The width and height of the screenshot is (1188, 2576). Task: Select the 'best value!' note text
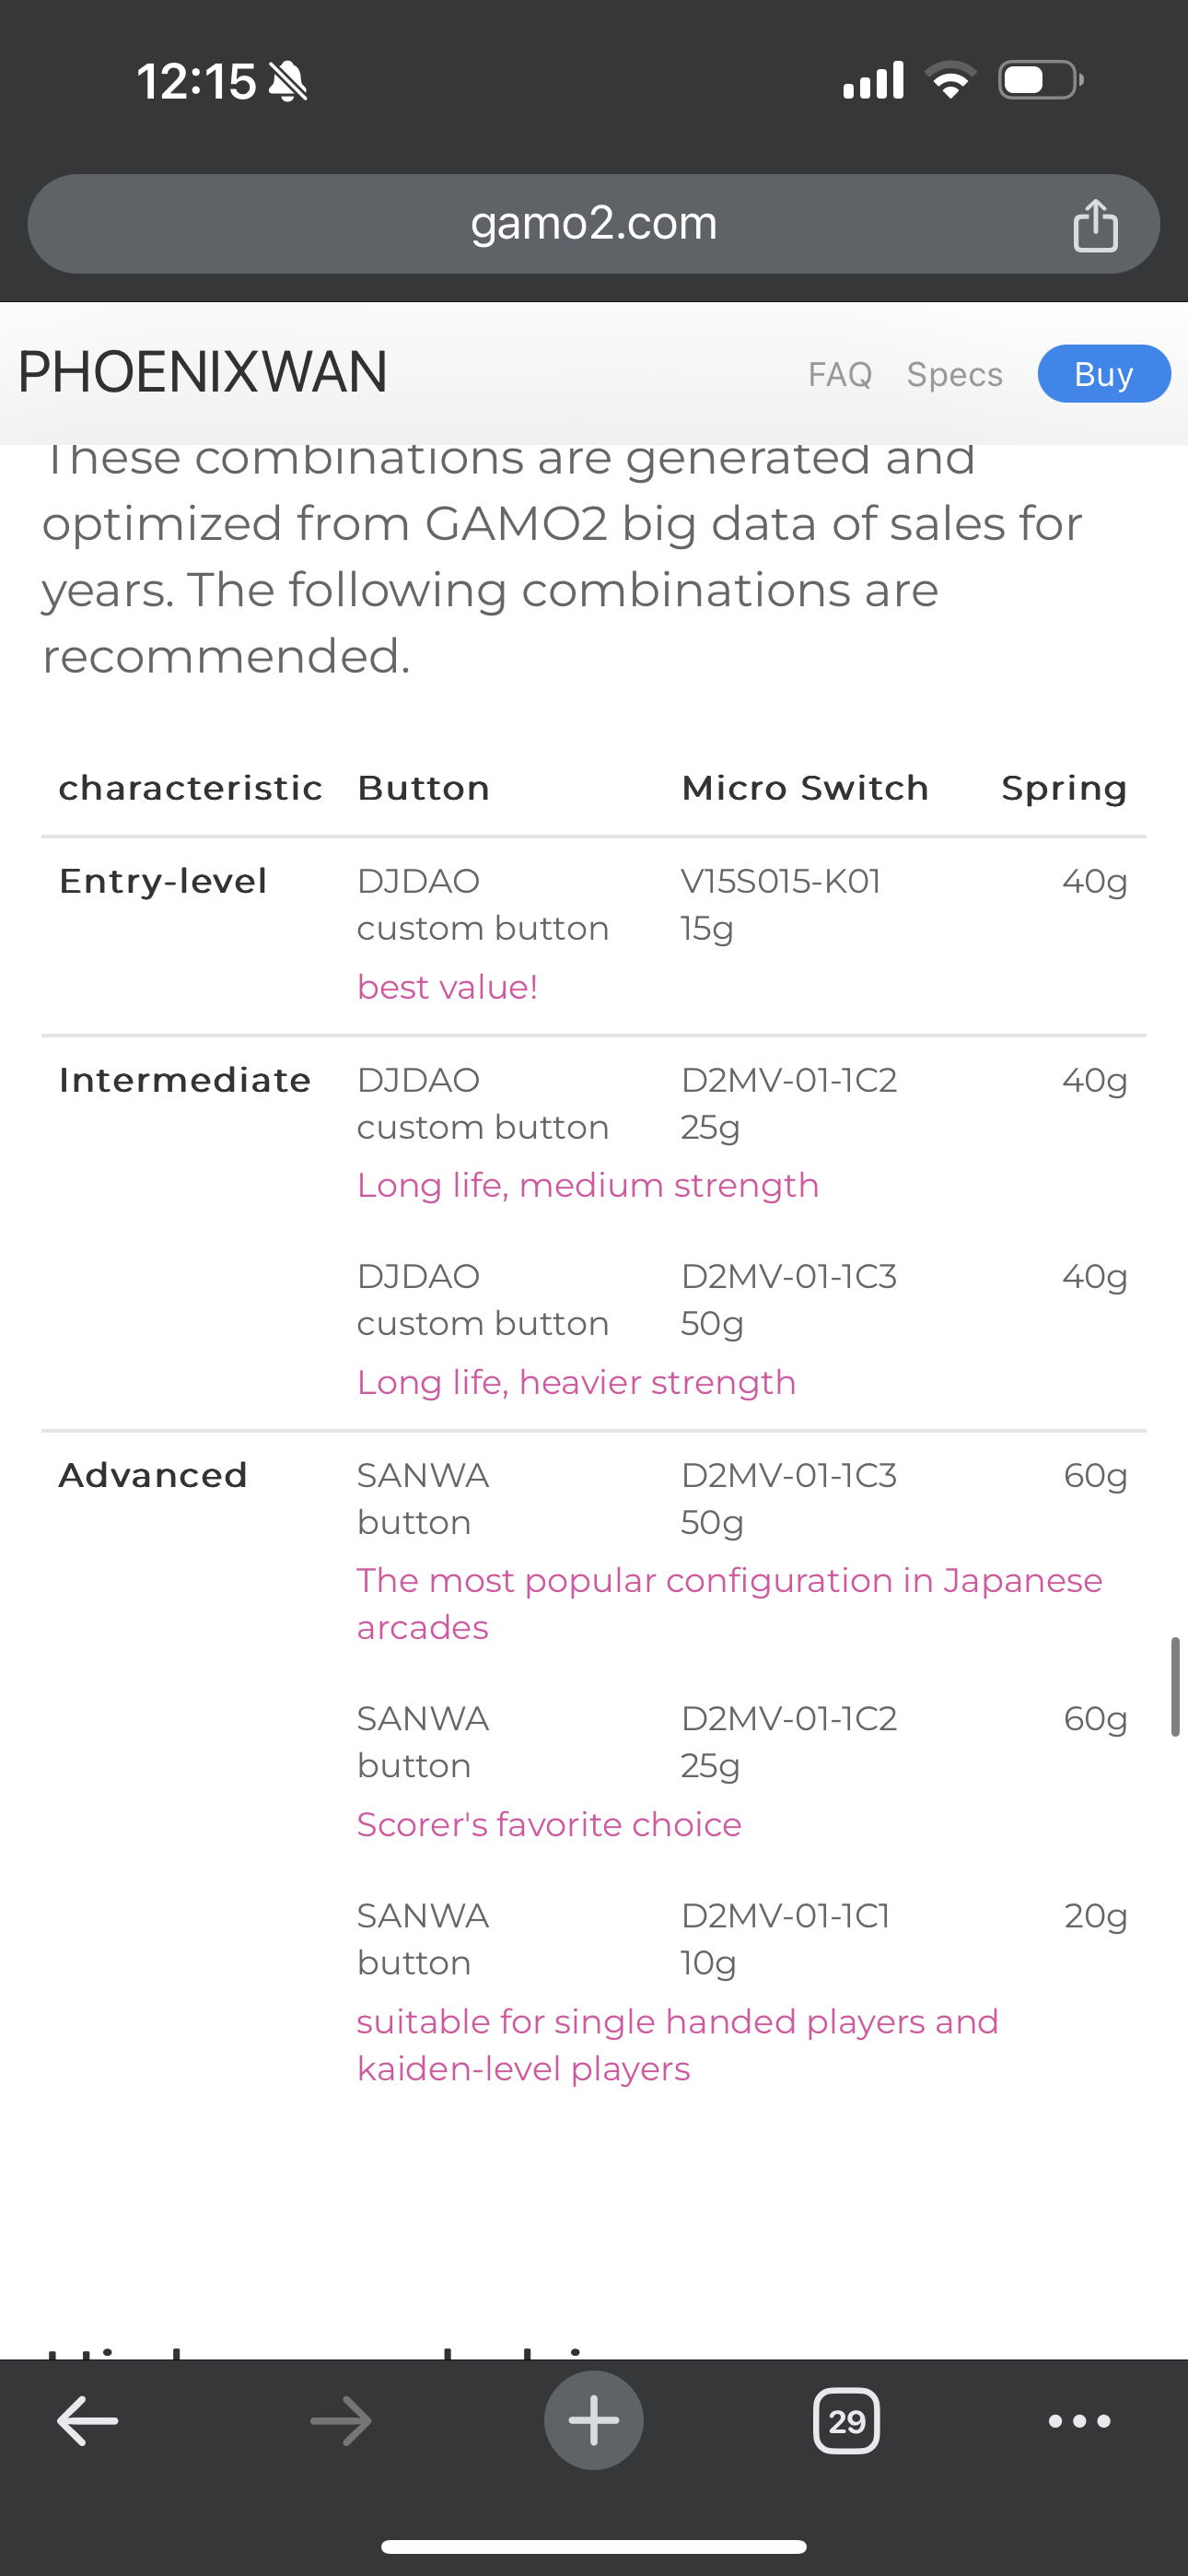click(x=448, y=987)
